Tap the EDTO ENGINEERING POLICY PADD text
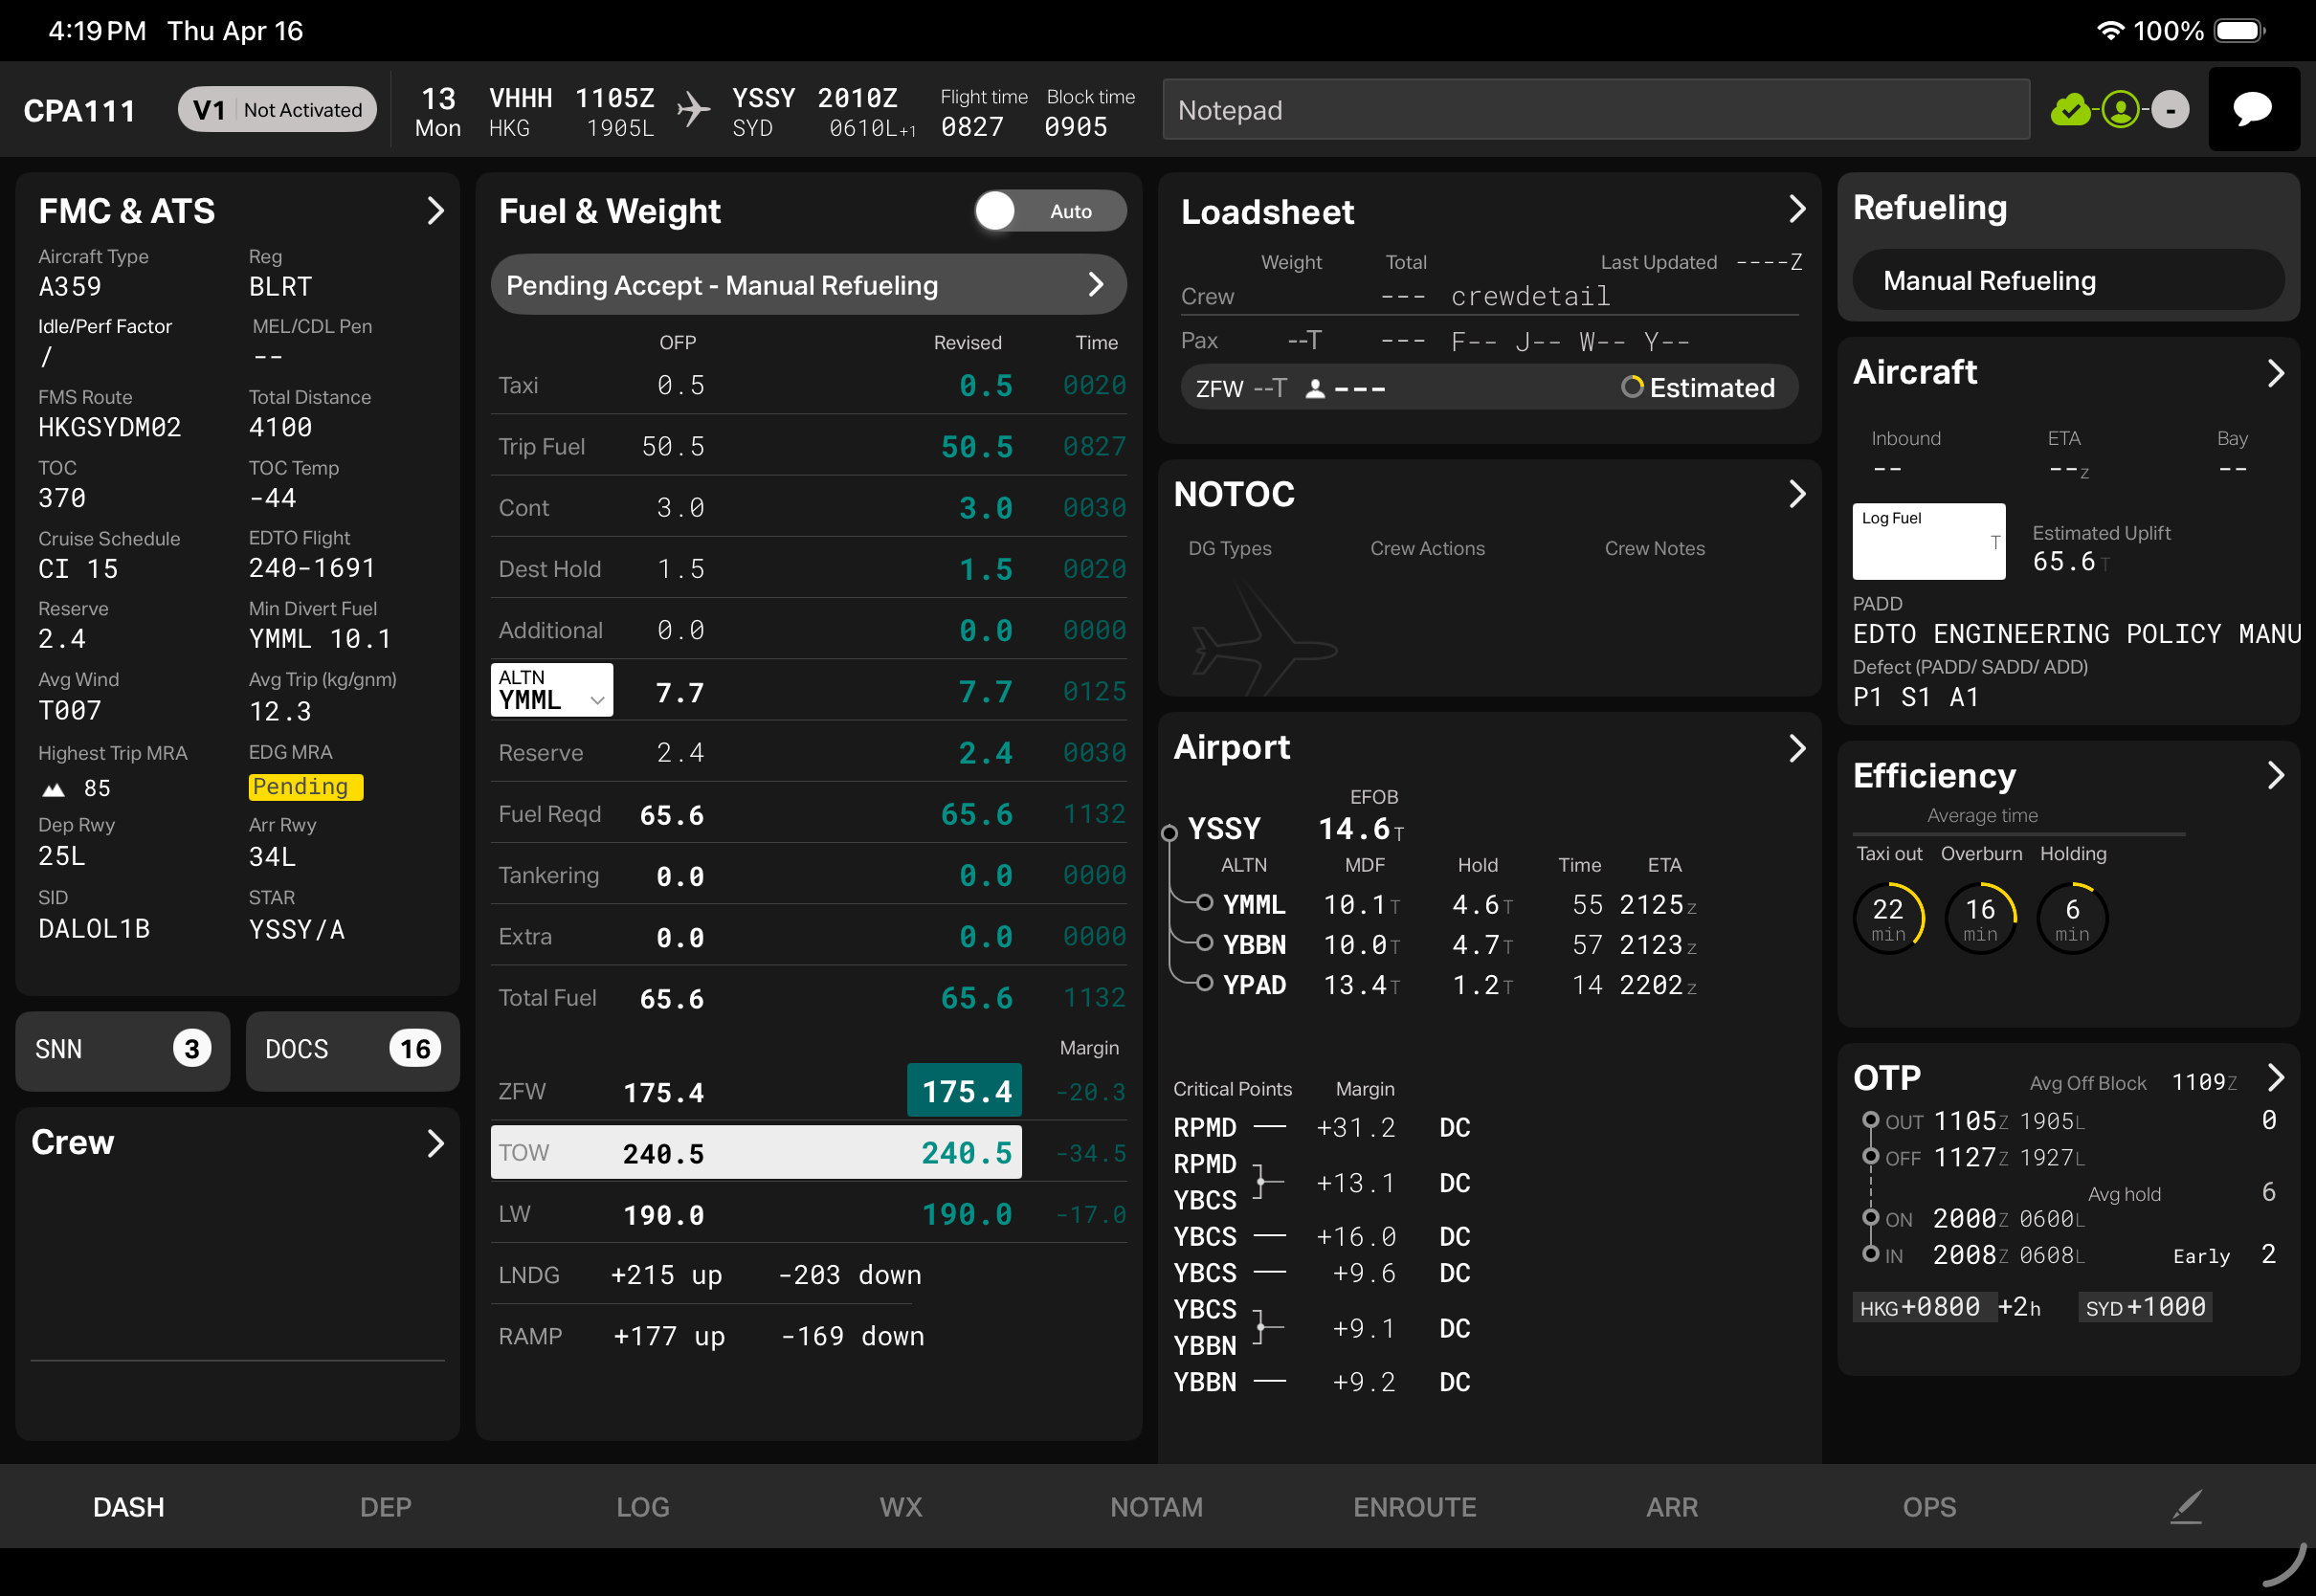The width and height of the screenshot is (2316, 1596). click(2077, 634)
